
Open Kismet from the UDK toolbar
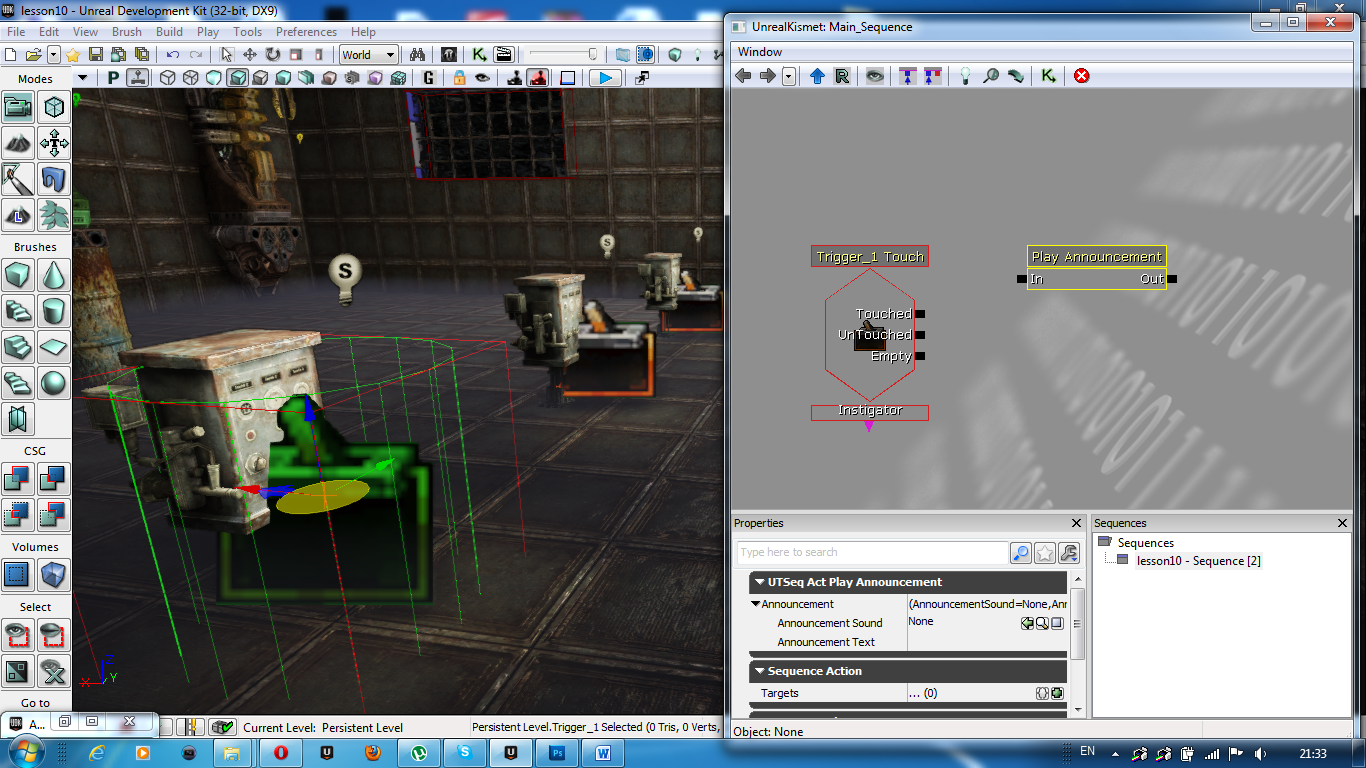[480, 54]
